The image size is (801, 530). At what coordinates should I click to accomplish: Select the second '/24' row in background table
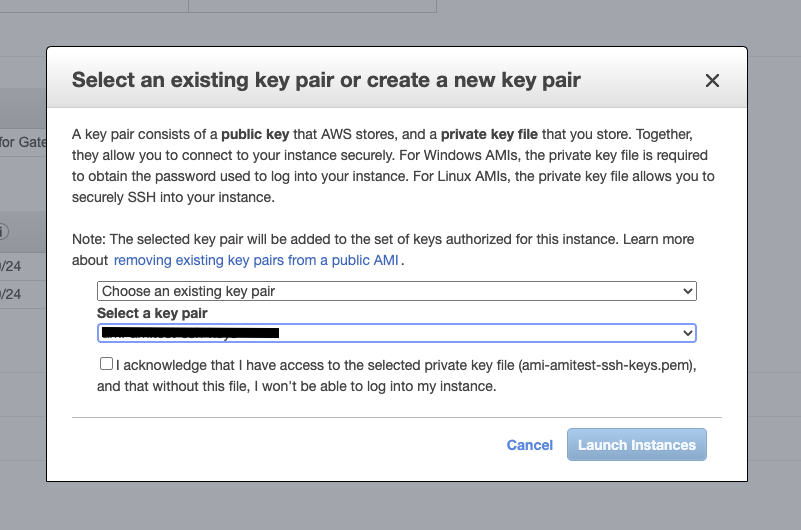point(12,294)
